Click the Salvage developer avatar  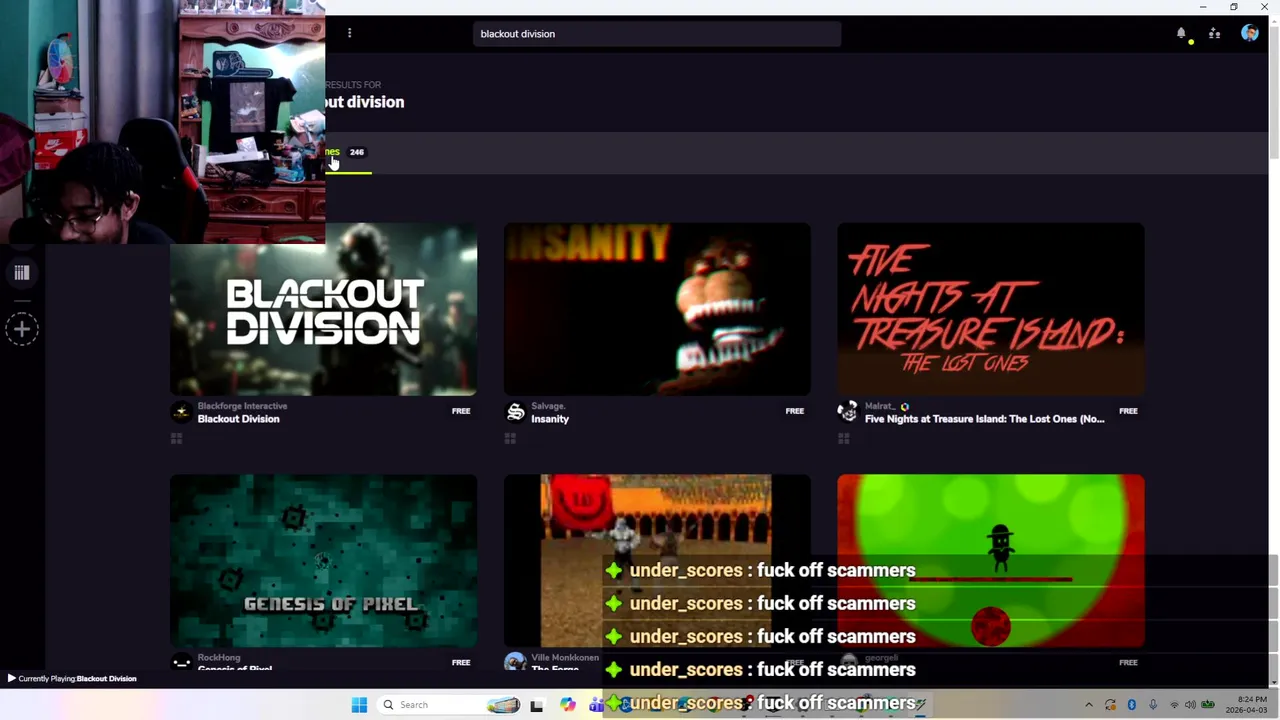coord(515,412)
